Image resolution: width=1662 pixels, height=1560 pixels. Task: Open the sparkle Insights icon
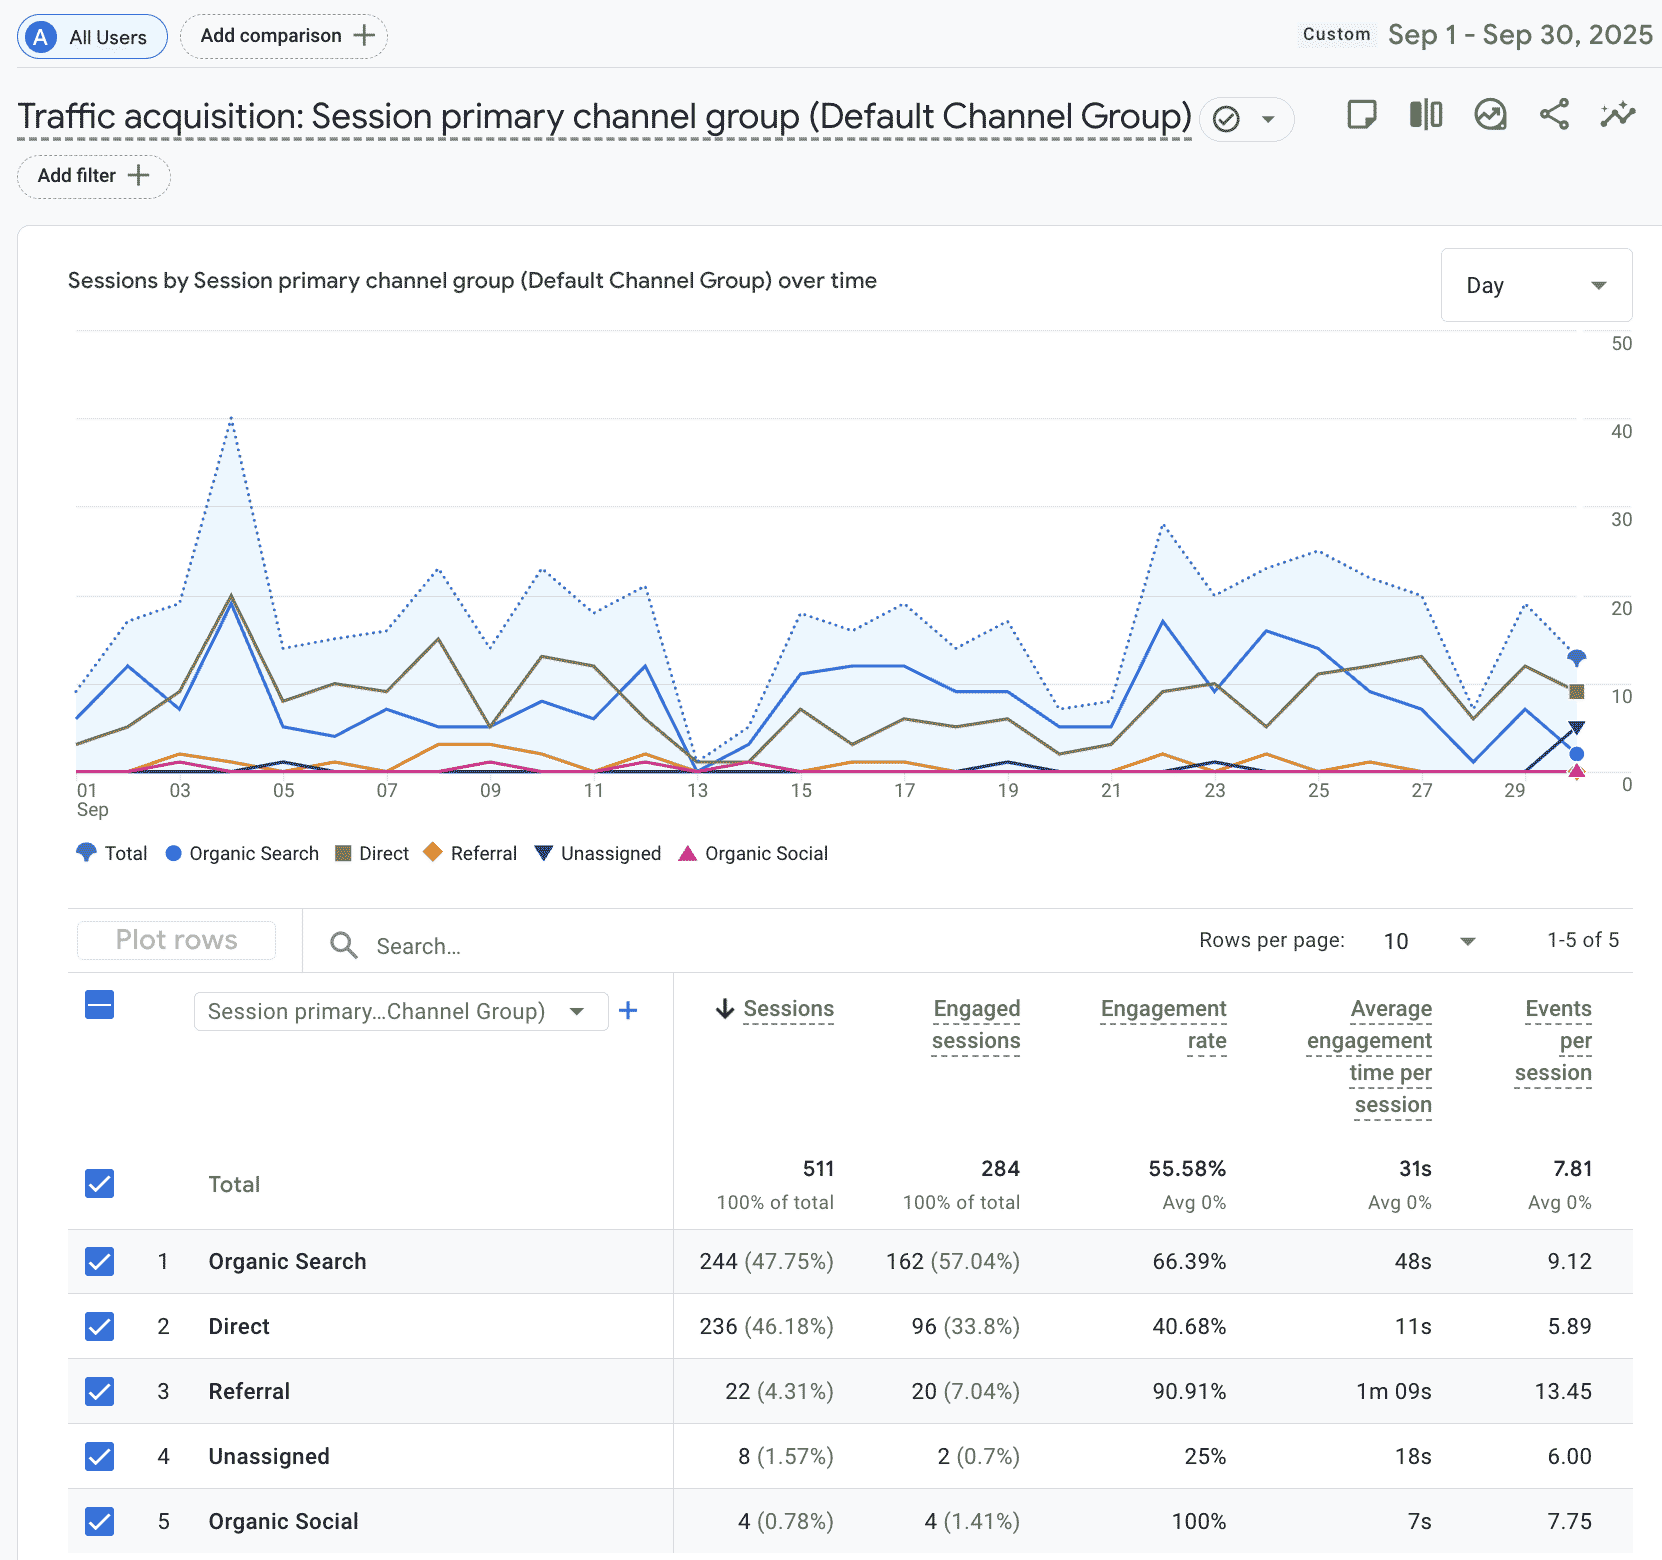pyautogui.click(x=1617, y=115)
